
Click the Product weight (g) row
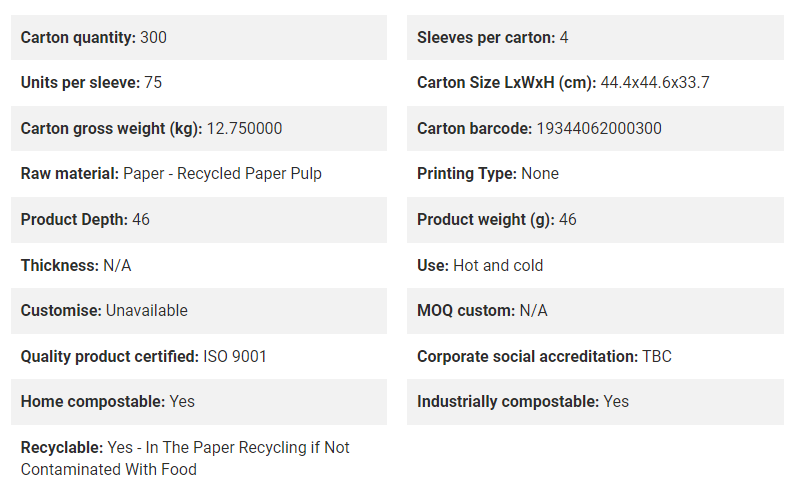click(x=595, y=220)
